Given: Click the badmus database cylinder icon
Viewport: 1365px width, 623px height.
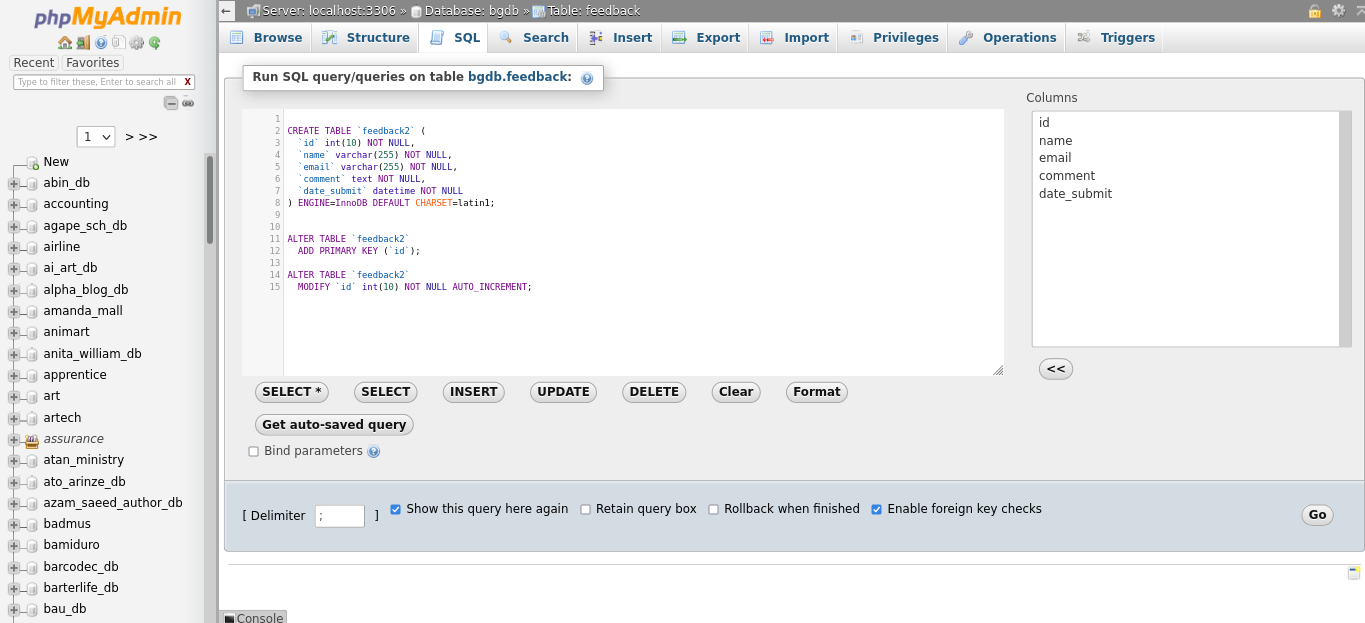Looking at the screenshot, I should (x=32, y=525).
